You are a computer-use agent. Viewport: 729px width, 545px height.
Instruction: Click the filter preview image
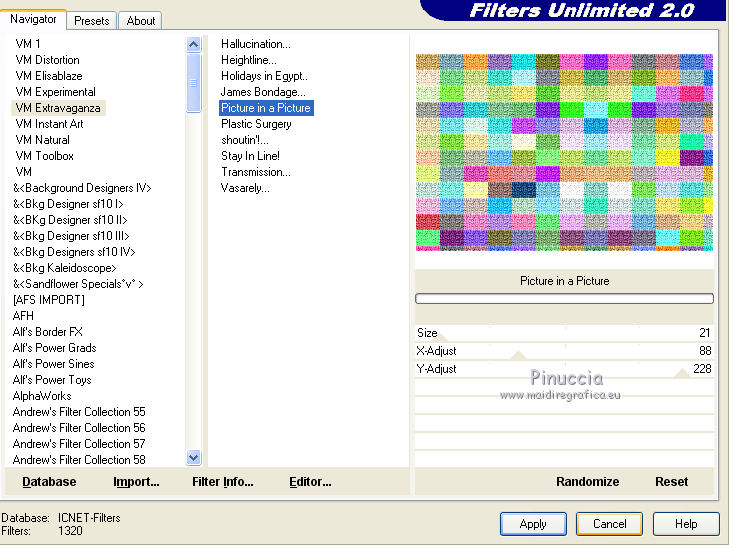(x=564, y=152)
